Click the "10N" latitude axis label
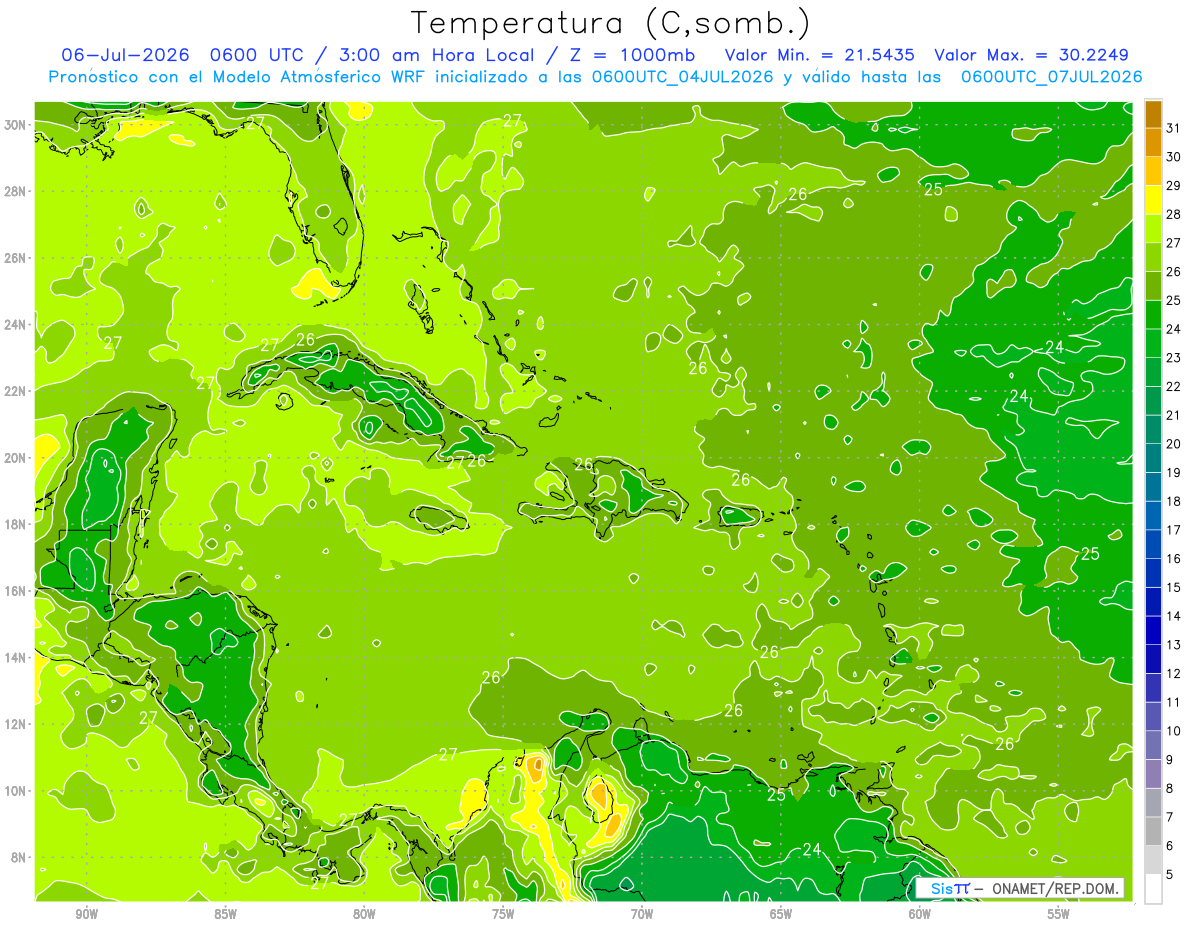Viewport: 1200px width, 927px height. coord(17,791)
